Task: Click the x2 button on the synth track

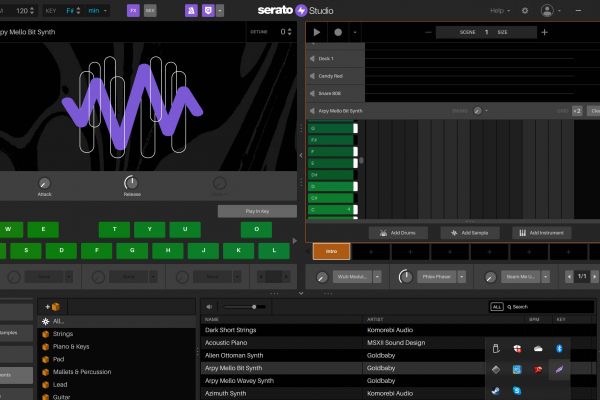Action: point(577,111)
